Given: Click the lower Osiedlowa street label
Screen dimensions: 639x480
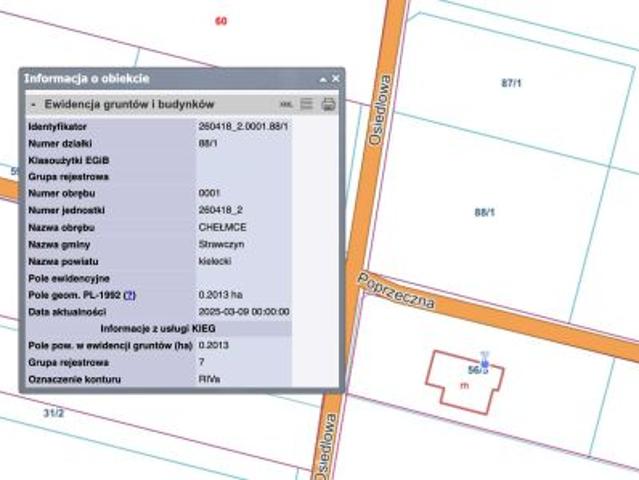Looking at the screenshot, I should (x=326, y=447).
